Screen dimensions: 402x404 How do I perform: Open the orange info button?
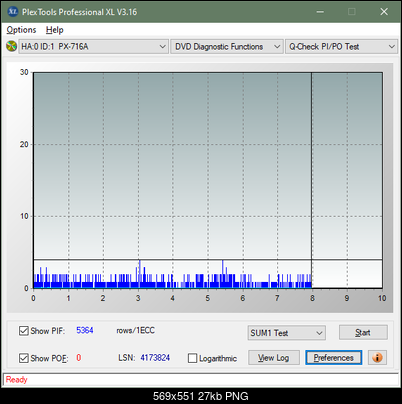(377, 358)
